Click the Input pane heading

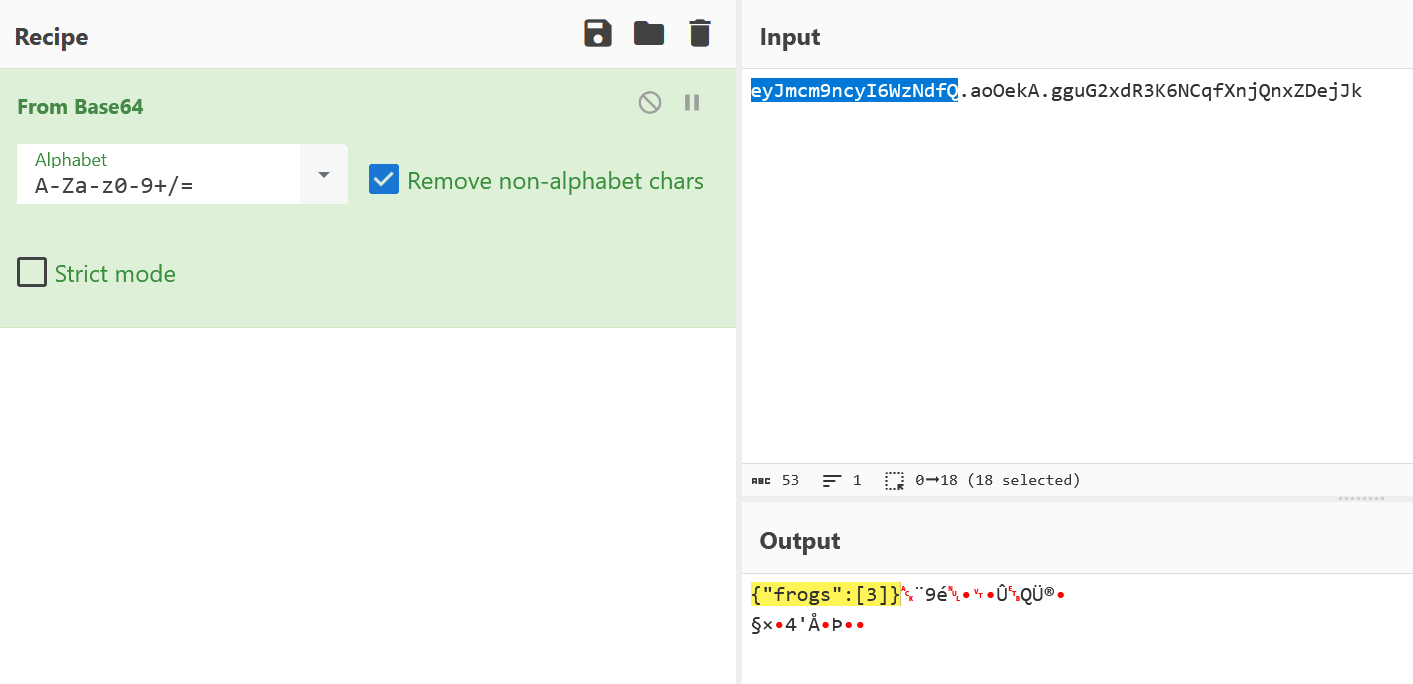pos(790,37)
